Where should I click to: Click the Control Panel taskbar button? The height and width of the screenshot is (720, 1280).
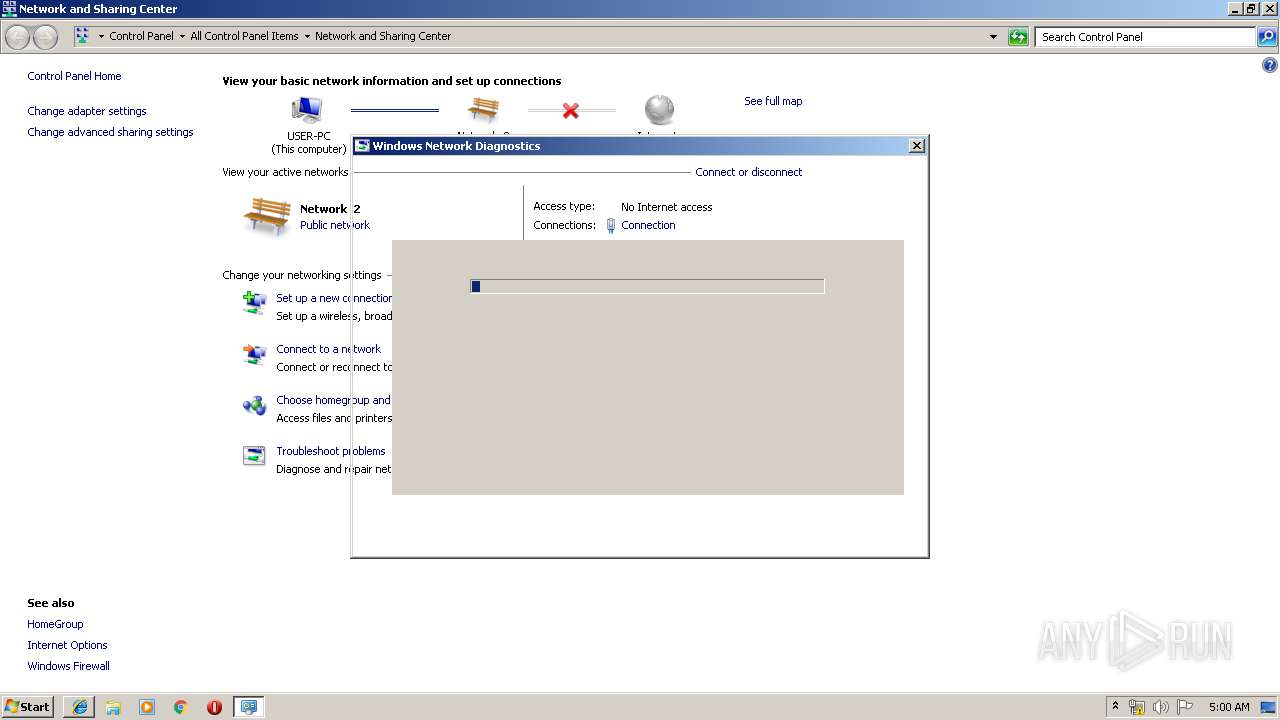pos(248,707)
